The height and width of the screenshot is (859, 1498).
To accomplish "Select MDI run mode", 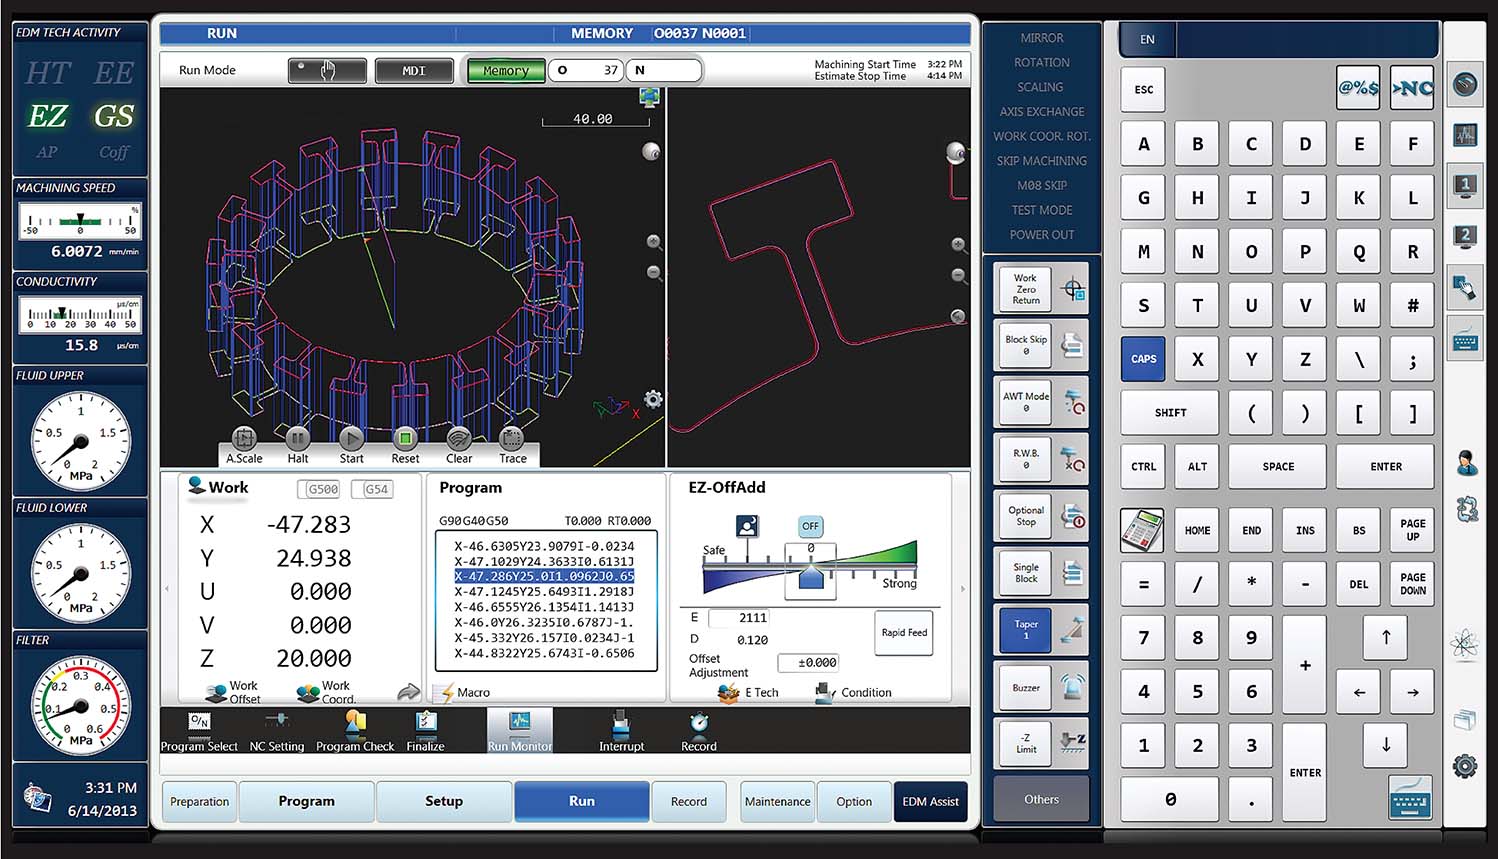I will tap(413, 71).
